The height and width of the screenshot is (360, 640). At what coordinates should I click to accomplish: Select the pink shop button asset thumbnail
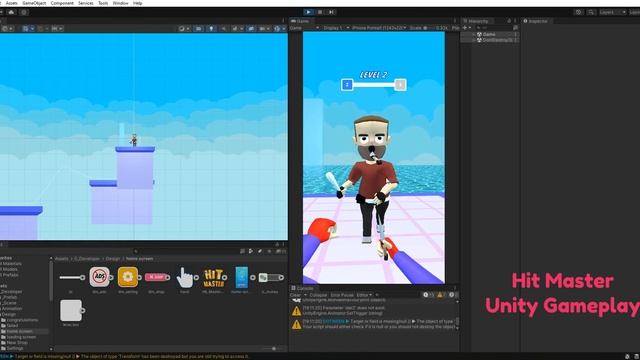pyautogui.click(x=156, y=277)
